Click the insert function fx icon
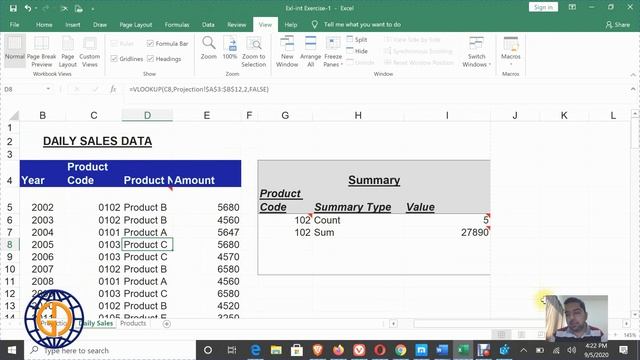The image size is (640, 360). [x=113, y=89]
